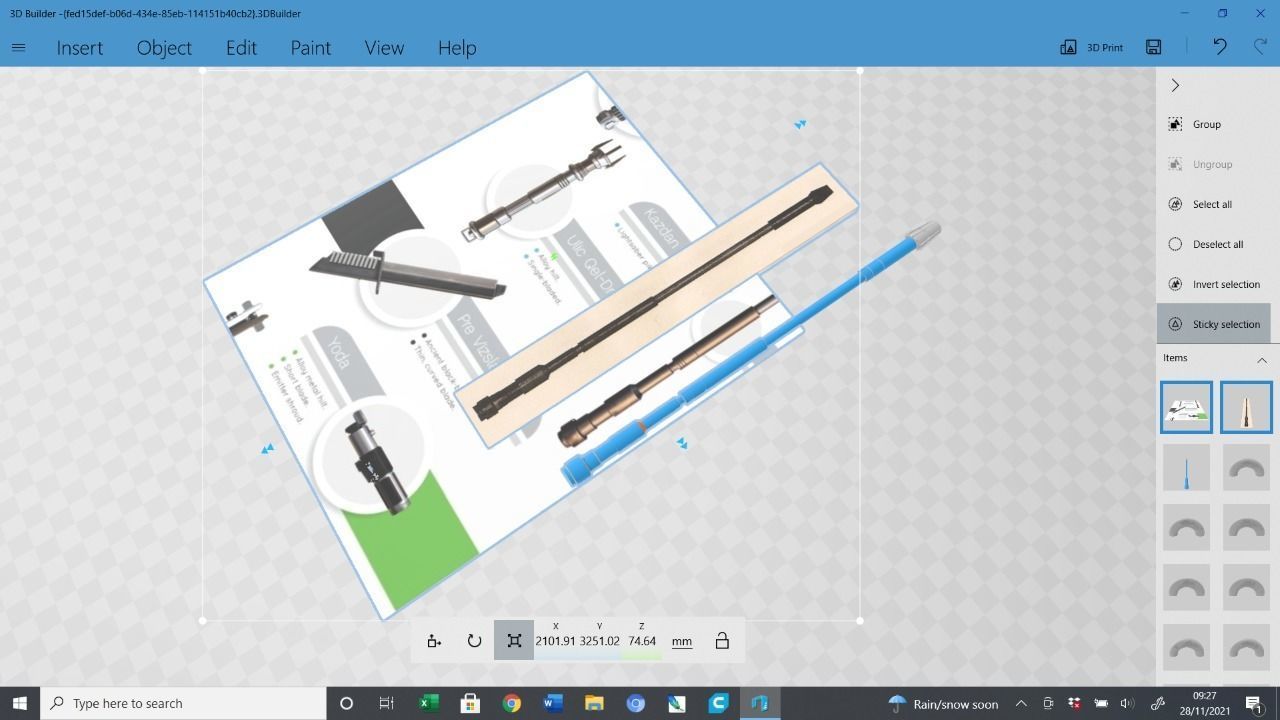This screenshot has height=720, width=1280.
Task: Open the hamburger menu
Action: [18, 47]
